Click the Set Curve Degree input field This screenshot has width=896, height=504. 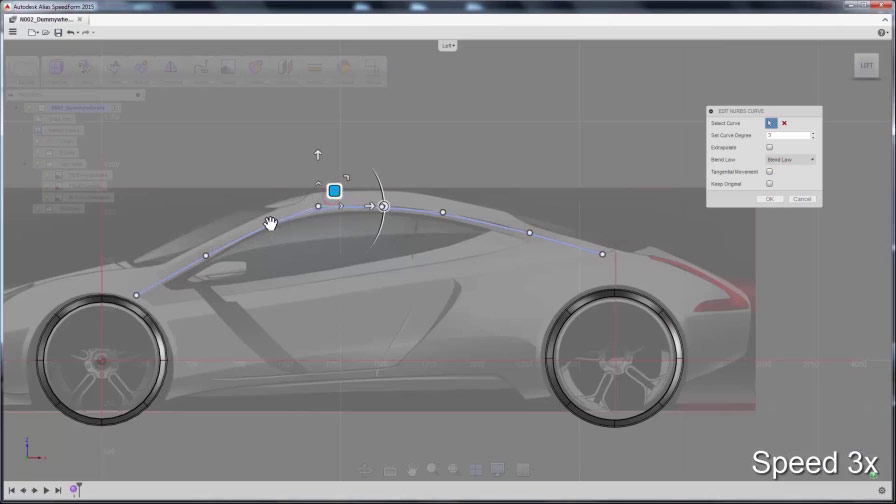pyautogui.click(x=787, y=135)
